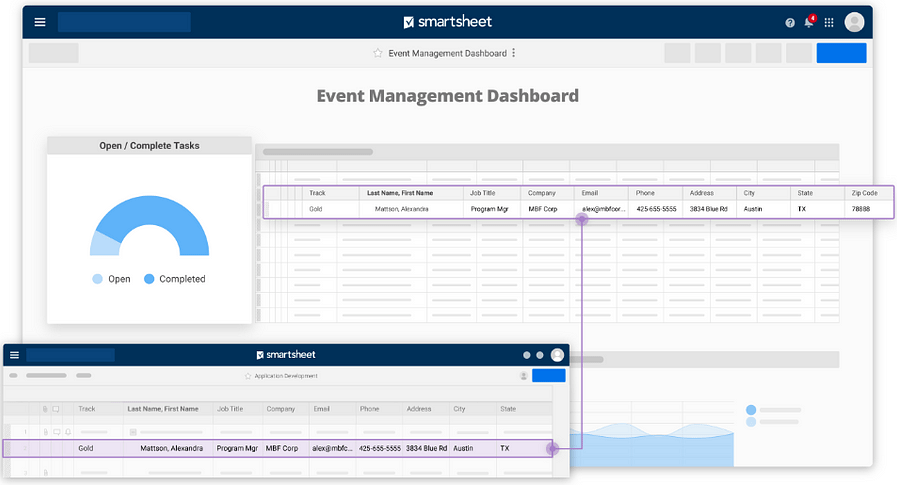Click the Open segment of the half-donut chart
The height and width of the screenshot is (485, 897).
[x=104, y=244]
